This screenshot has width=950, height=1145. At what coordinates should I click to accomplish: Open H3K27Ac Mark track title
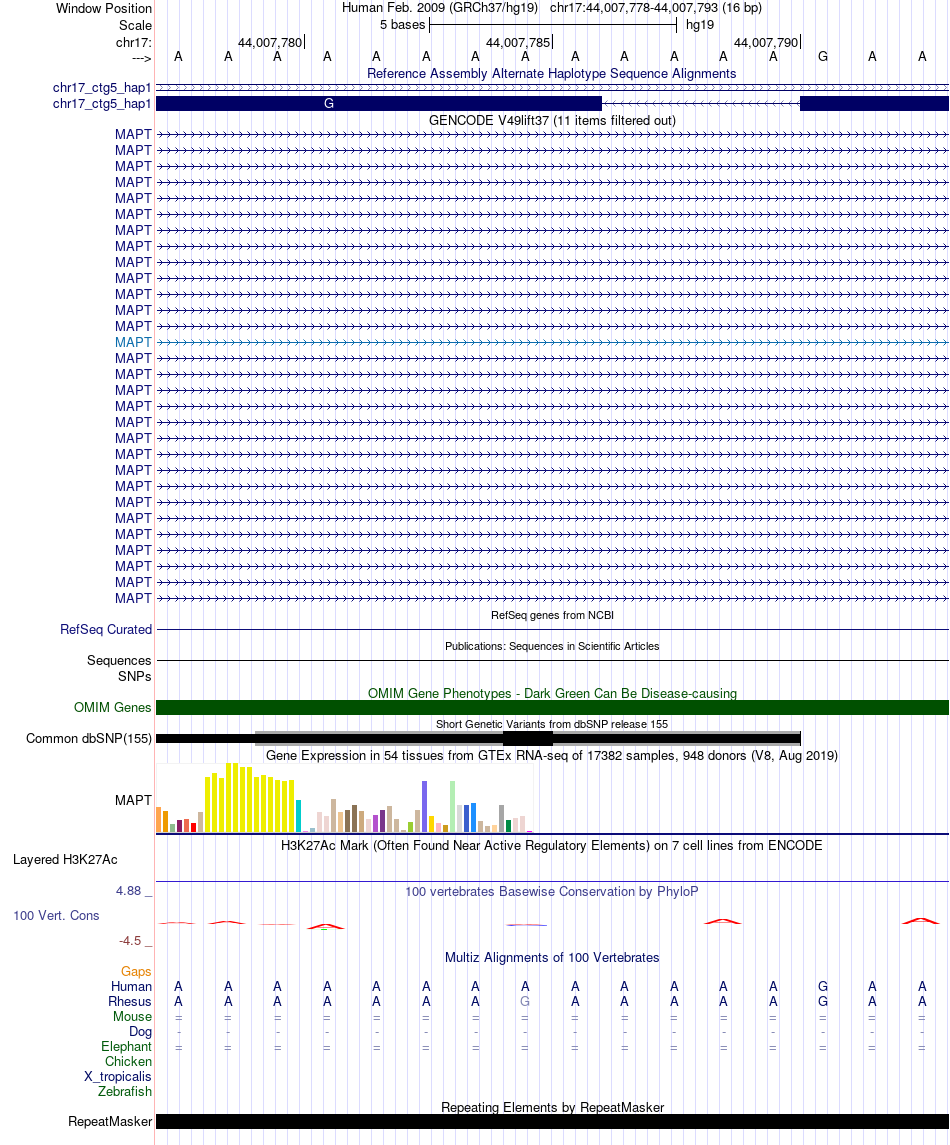tap(552, 846)
